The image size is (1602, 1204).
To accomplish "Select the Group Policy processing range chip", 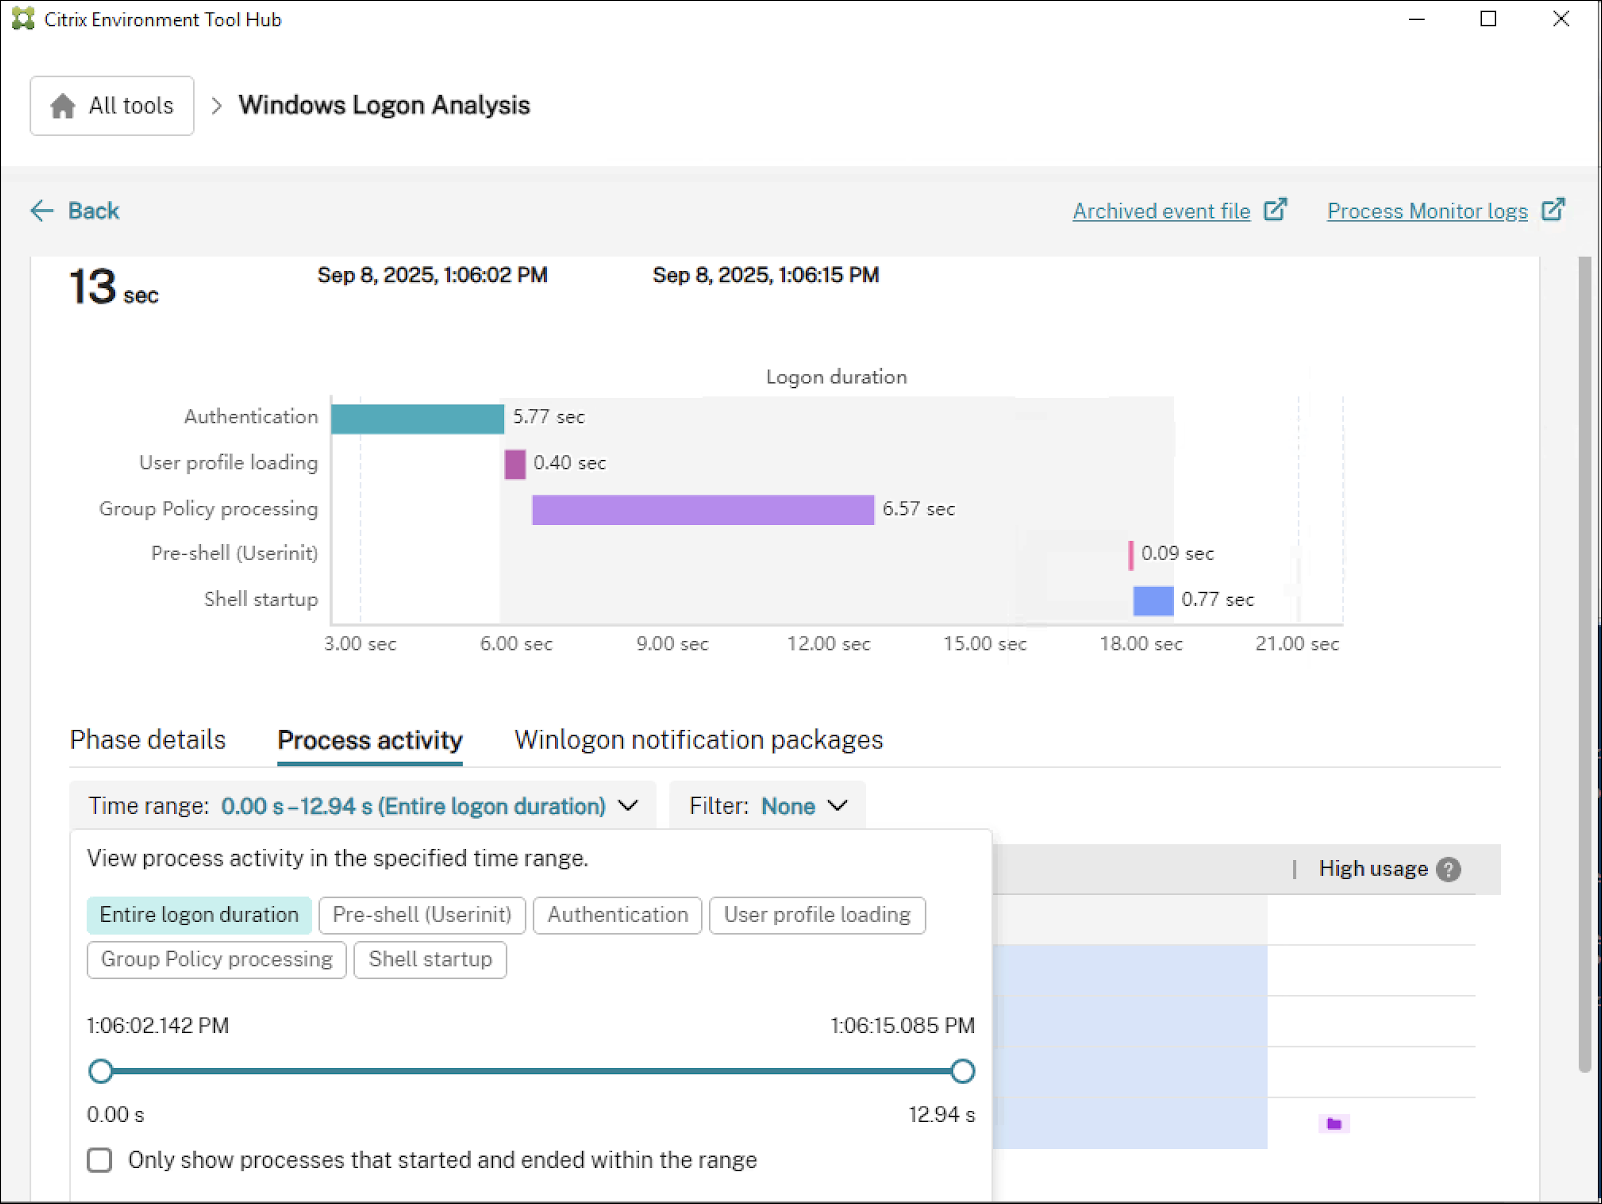I will [216, 960].
